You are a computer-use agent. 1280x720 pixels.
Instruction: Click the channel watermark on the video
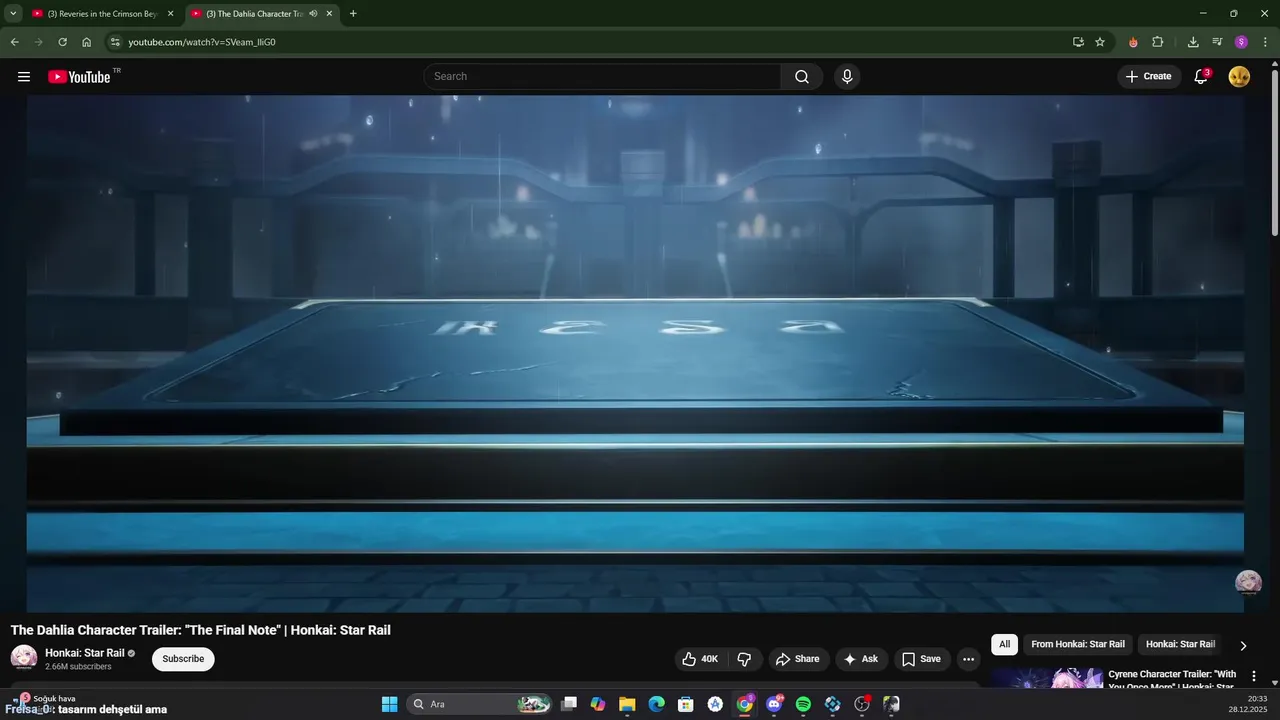coord(1248,583)
